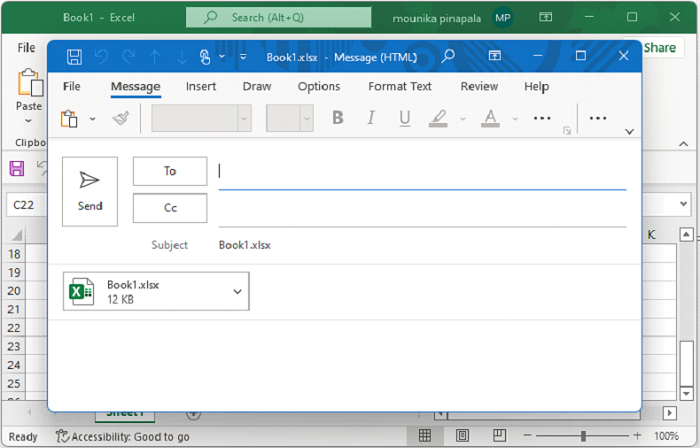This screenshot has height=448, width=700.
Task: Click the Subject field with Book1.xlsx
Action: pyautogui.click(x=422, y=245)
